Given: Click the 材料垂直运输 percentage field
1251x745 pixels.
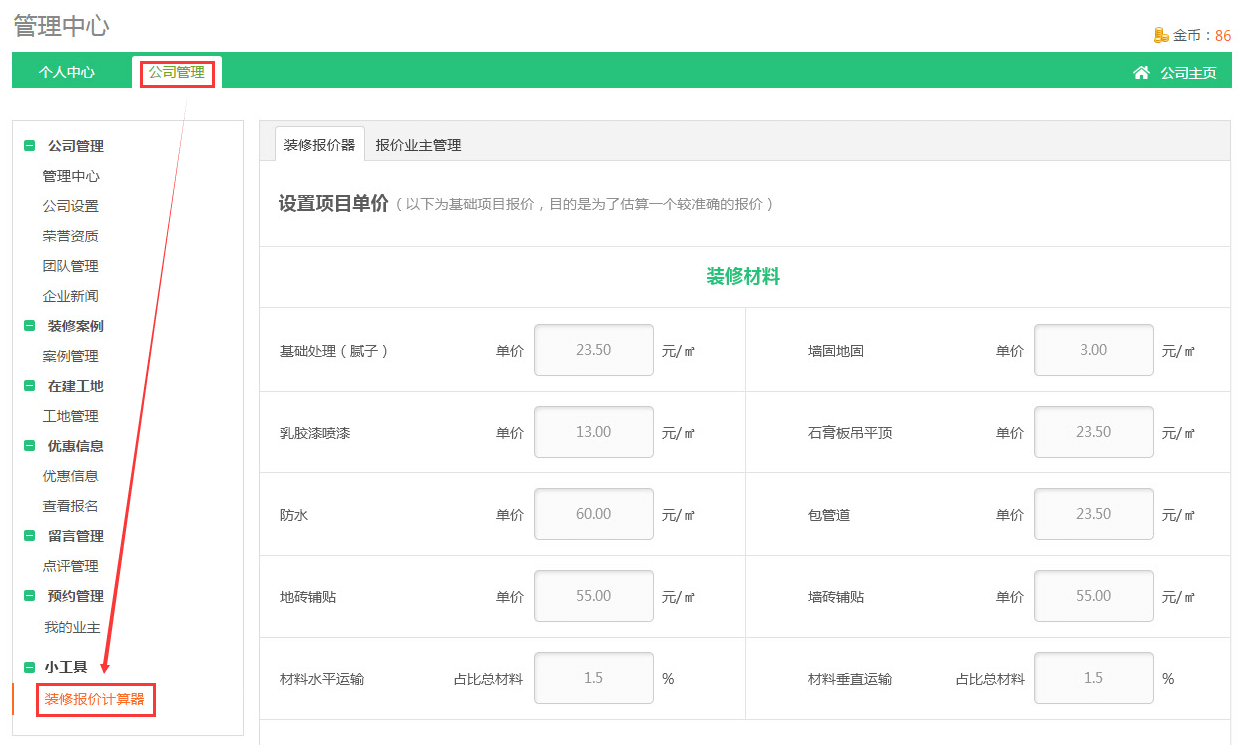Looking at the screenshot, I should [1093, 678].
